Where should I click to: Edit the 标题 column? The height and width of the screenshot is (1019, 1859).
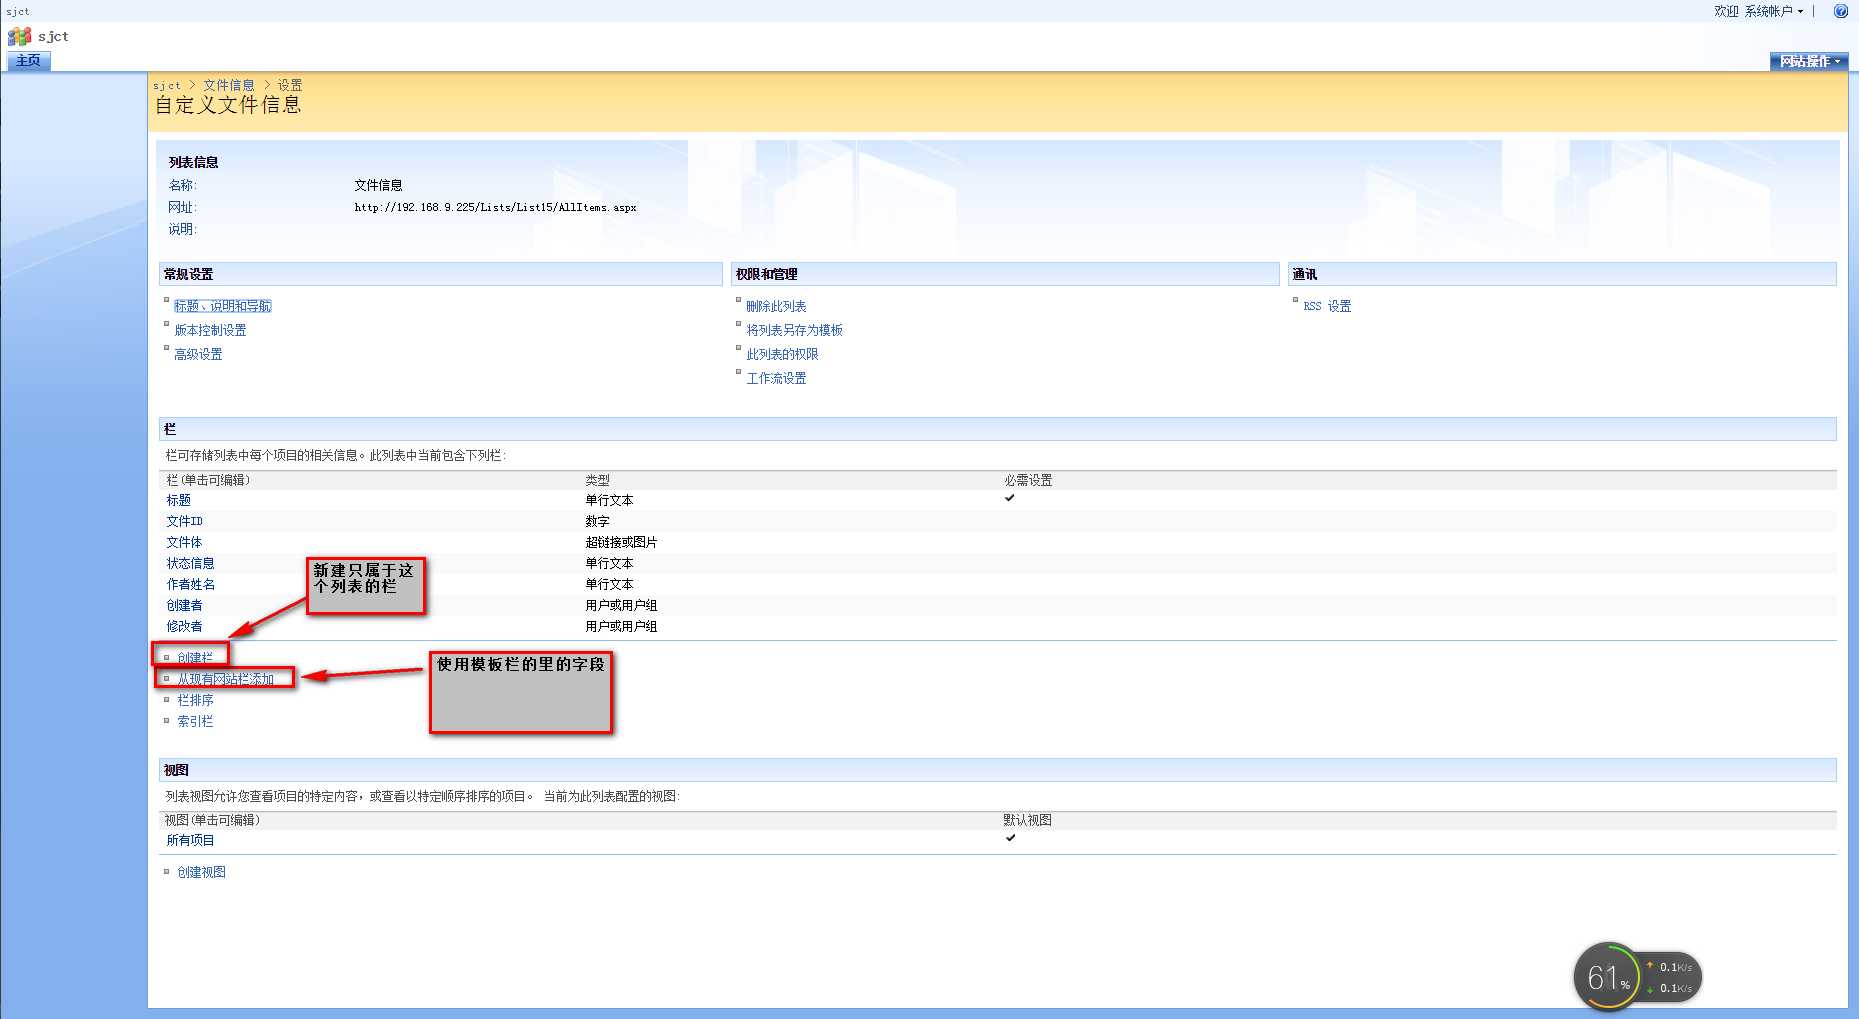178,500
